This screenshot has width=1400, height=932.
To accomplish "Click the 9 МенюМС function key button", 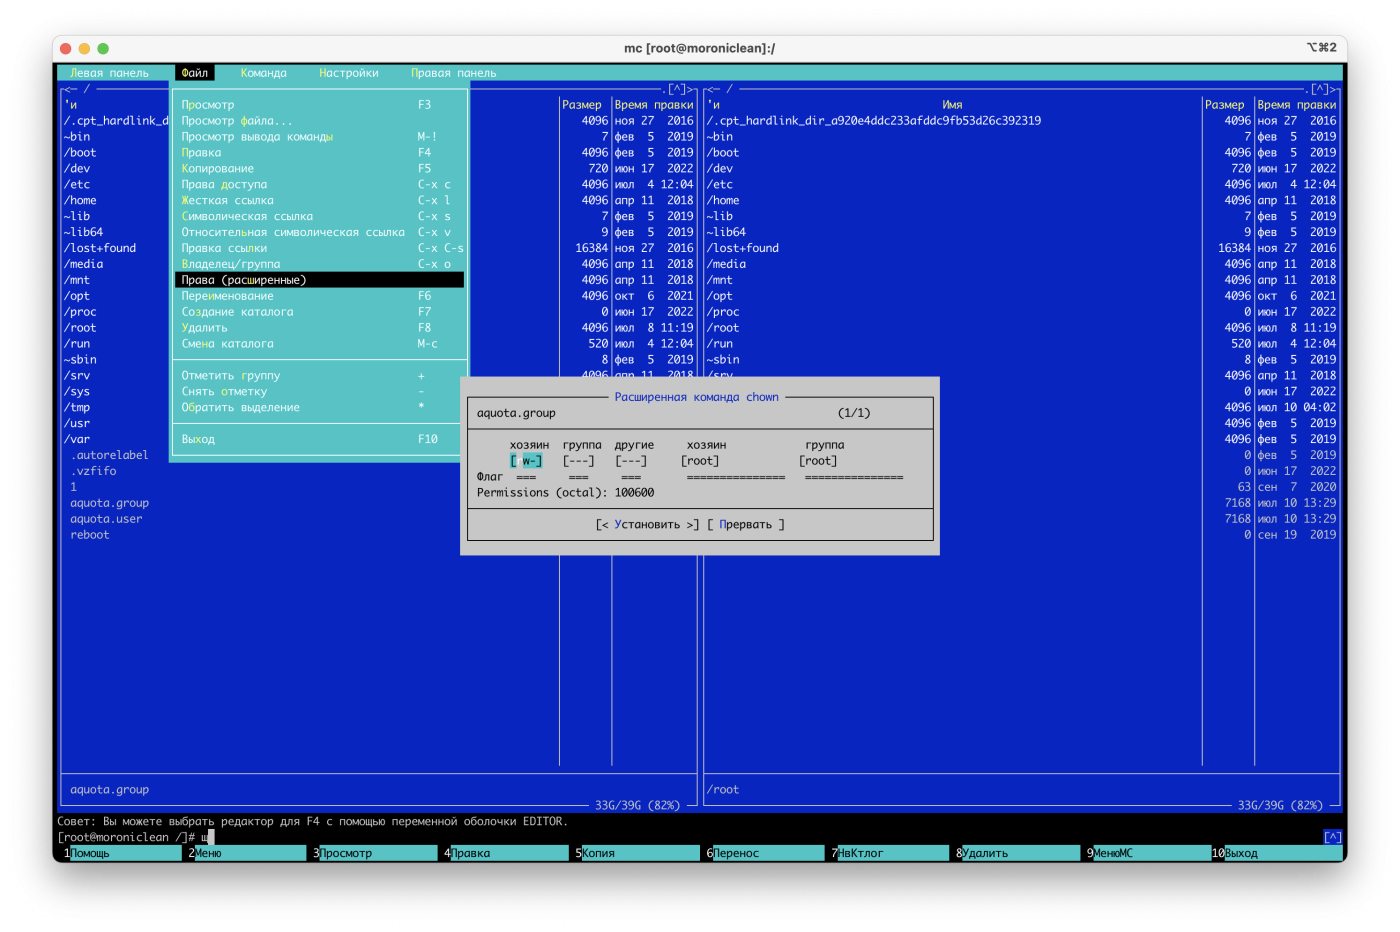I will (1148, 854).
